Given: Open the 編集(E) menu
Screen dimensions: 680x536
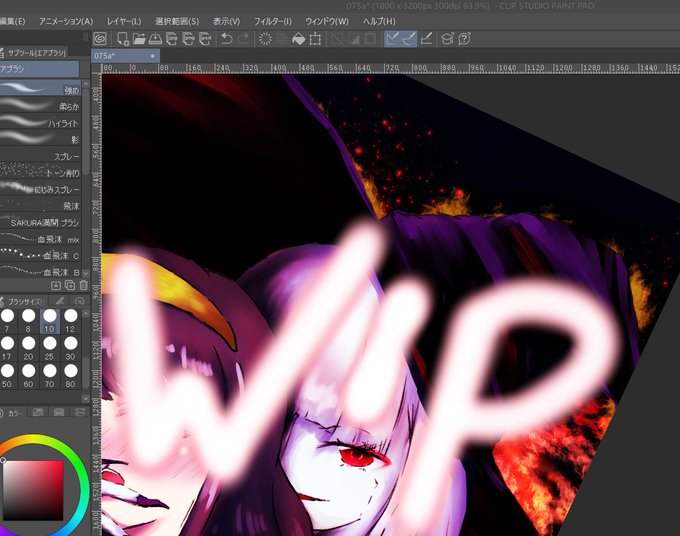Looking at the screenshot, I should coord(12,21).
